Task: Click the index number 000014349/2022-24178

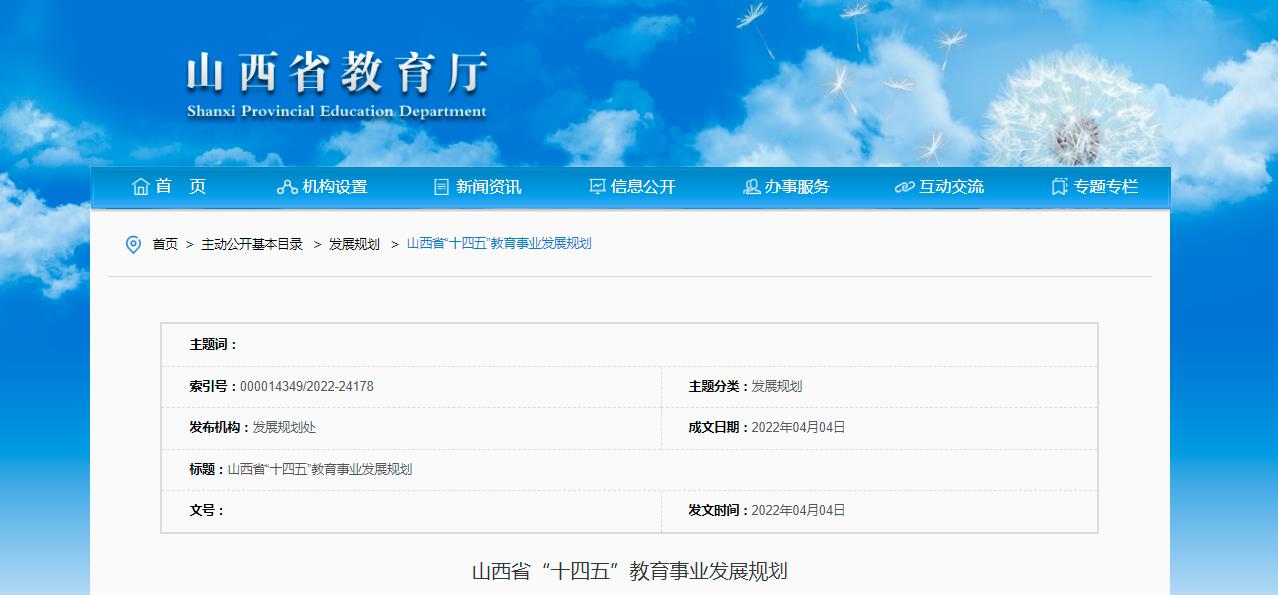Action: click(307, 386)
